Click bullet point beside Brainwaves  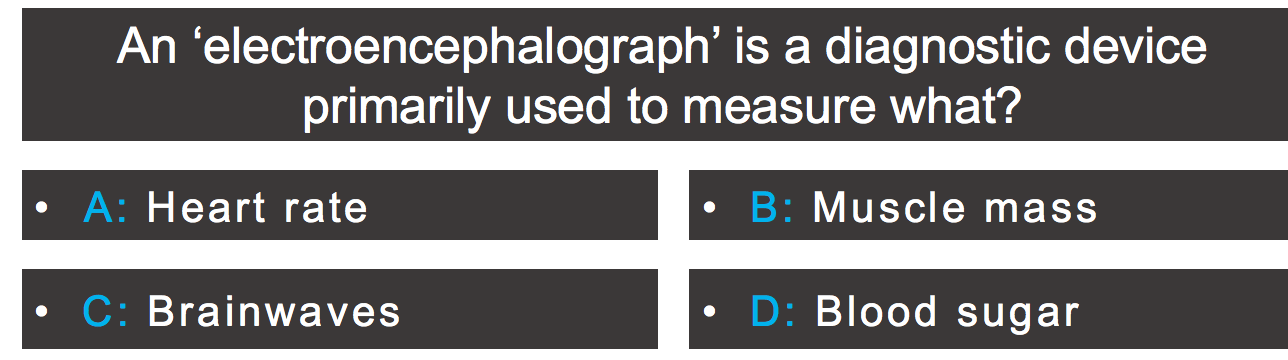pyautogui.click(x=41, y=312)
